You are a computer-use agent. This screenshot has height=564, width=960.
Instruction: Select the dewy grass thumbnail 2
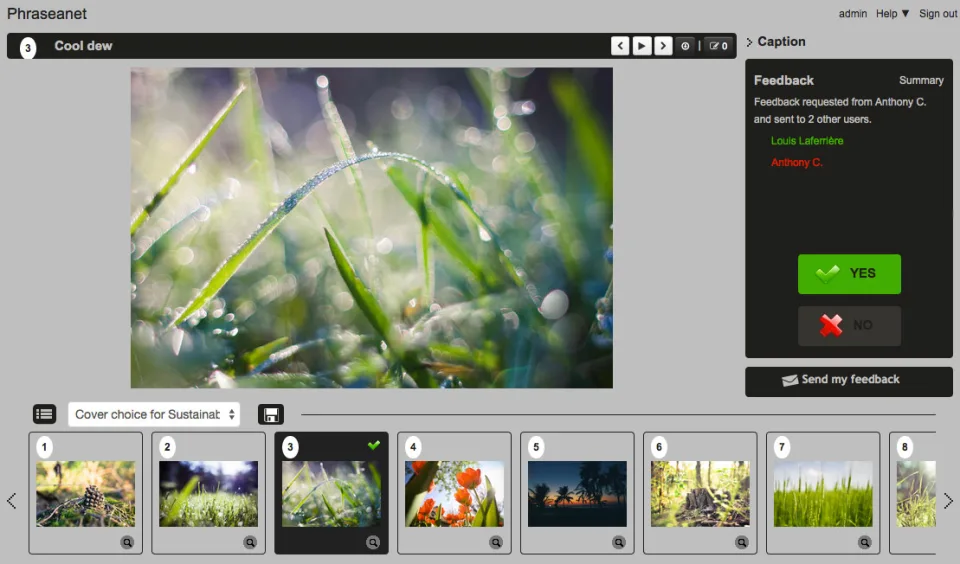pos(209,494)
